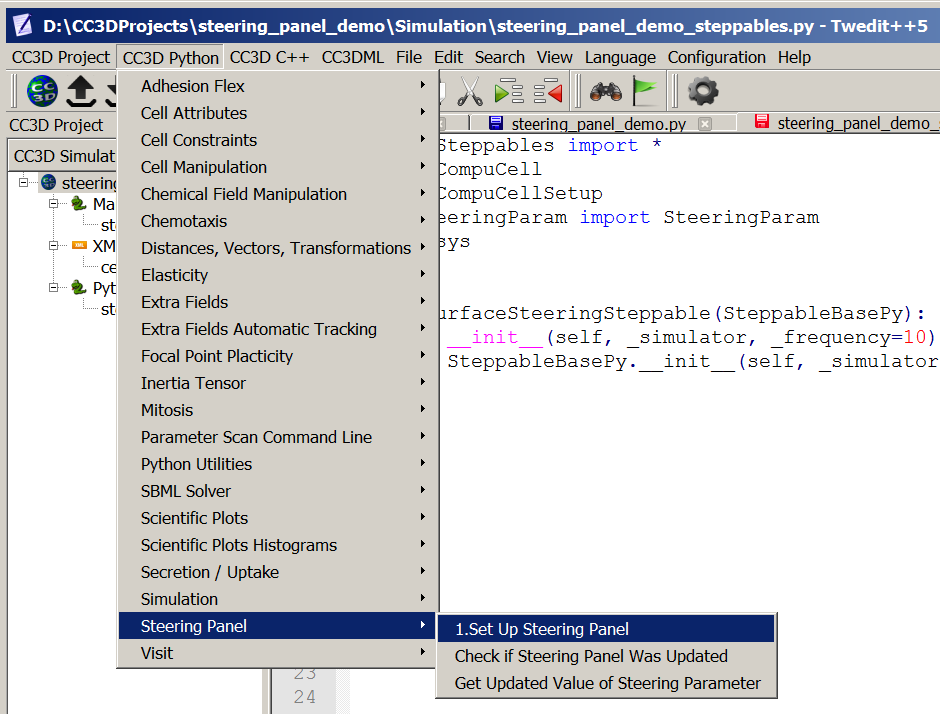Open the Search menu
Image resolution: width=940 pixels, height=714 pixels.
(499, 57)
